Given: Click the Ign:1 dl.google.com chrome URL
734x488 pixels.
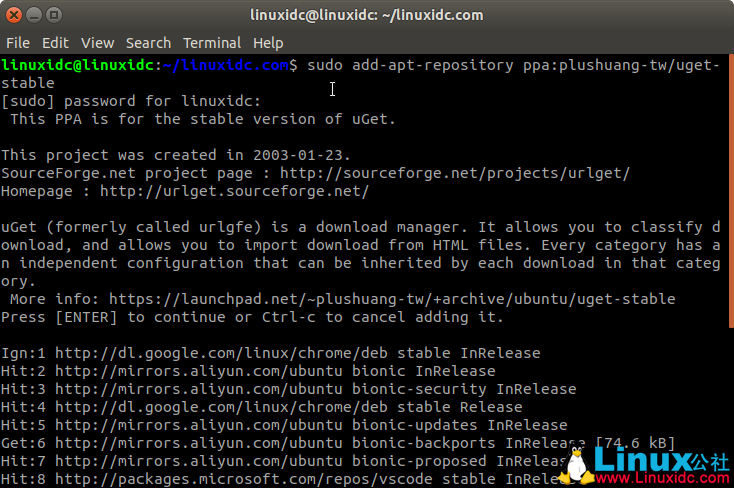Looking at the screenshot, I should [221, 353].
